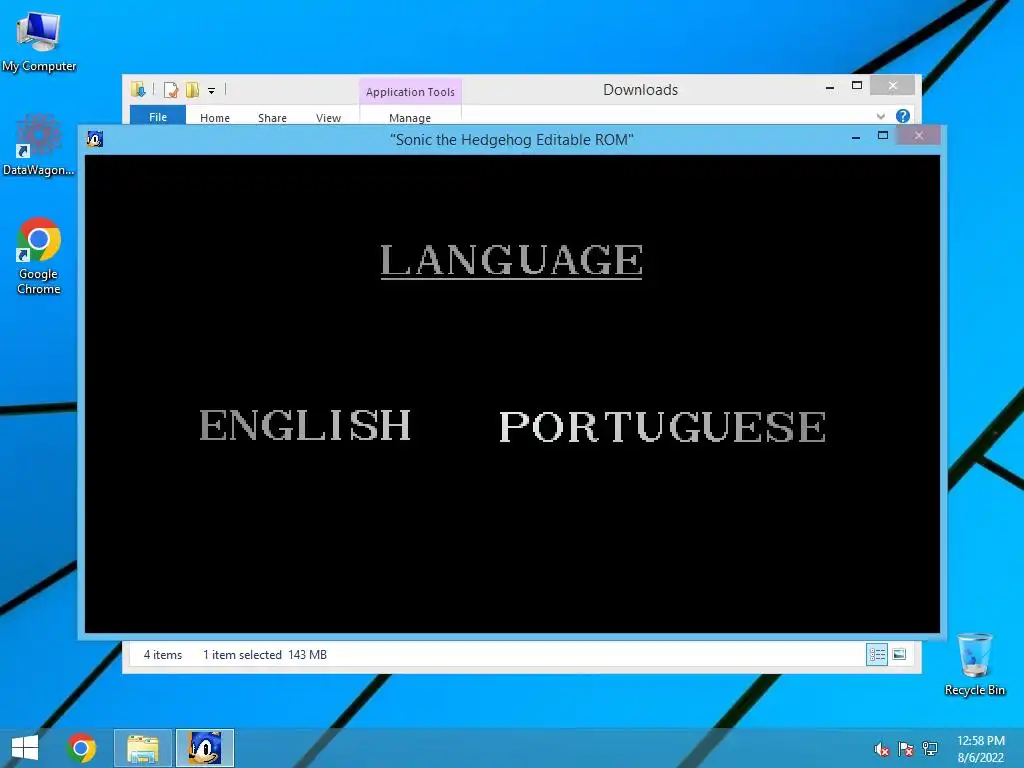Open Action Center flag tray icon
Viewport: 1024px width, 768px height.
(x=906, y=749)
